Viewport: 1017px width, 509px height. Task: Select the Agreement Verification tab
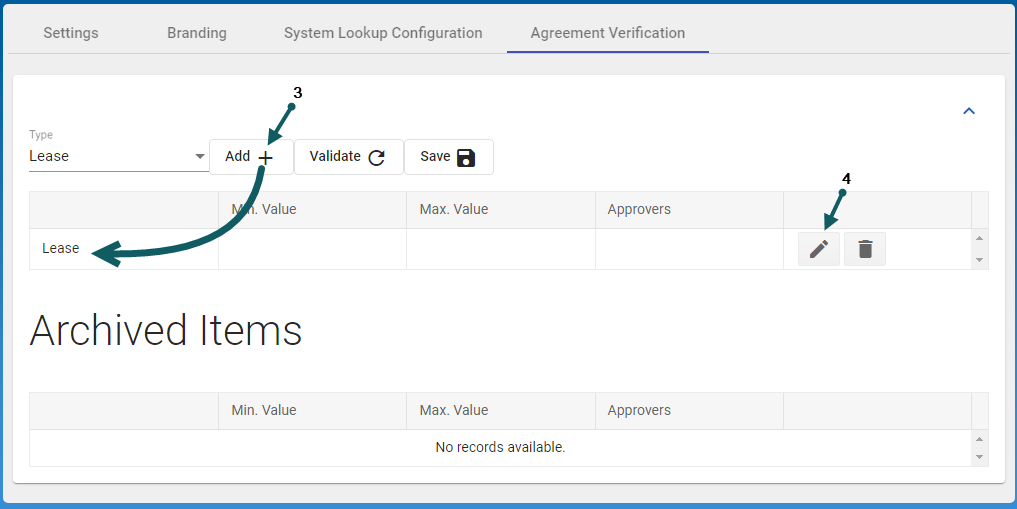[x=608, y=33]
